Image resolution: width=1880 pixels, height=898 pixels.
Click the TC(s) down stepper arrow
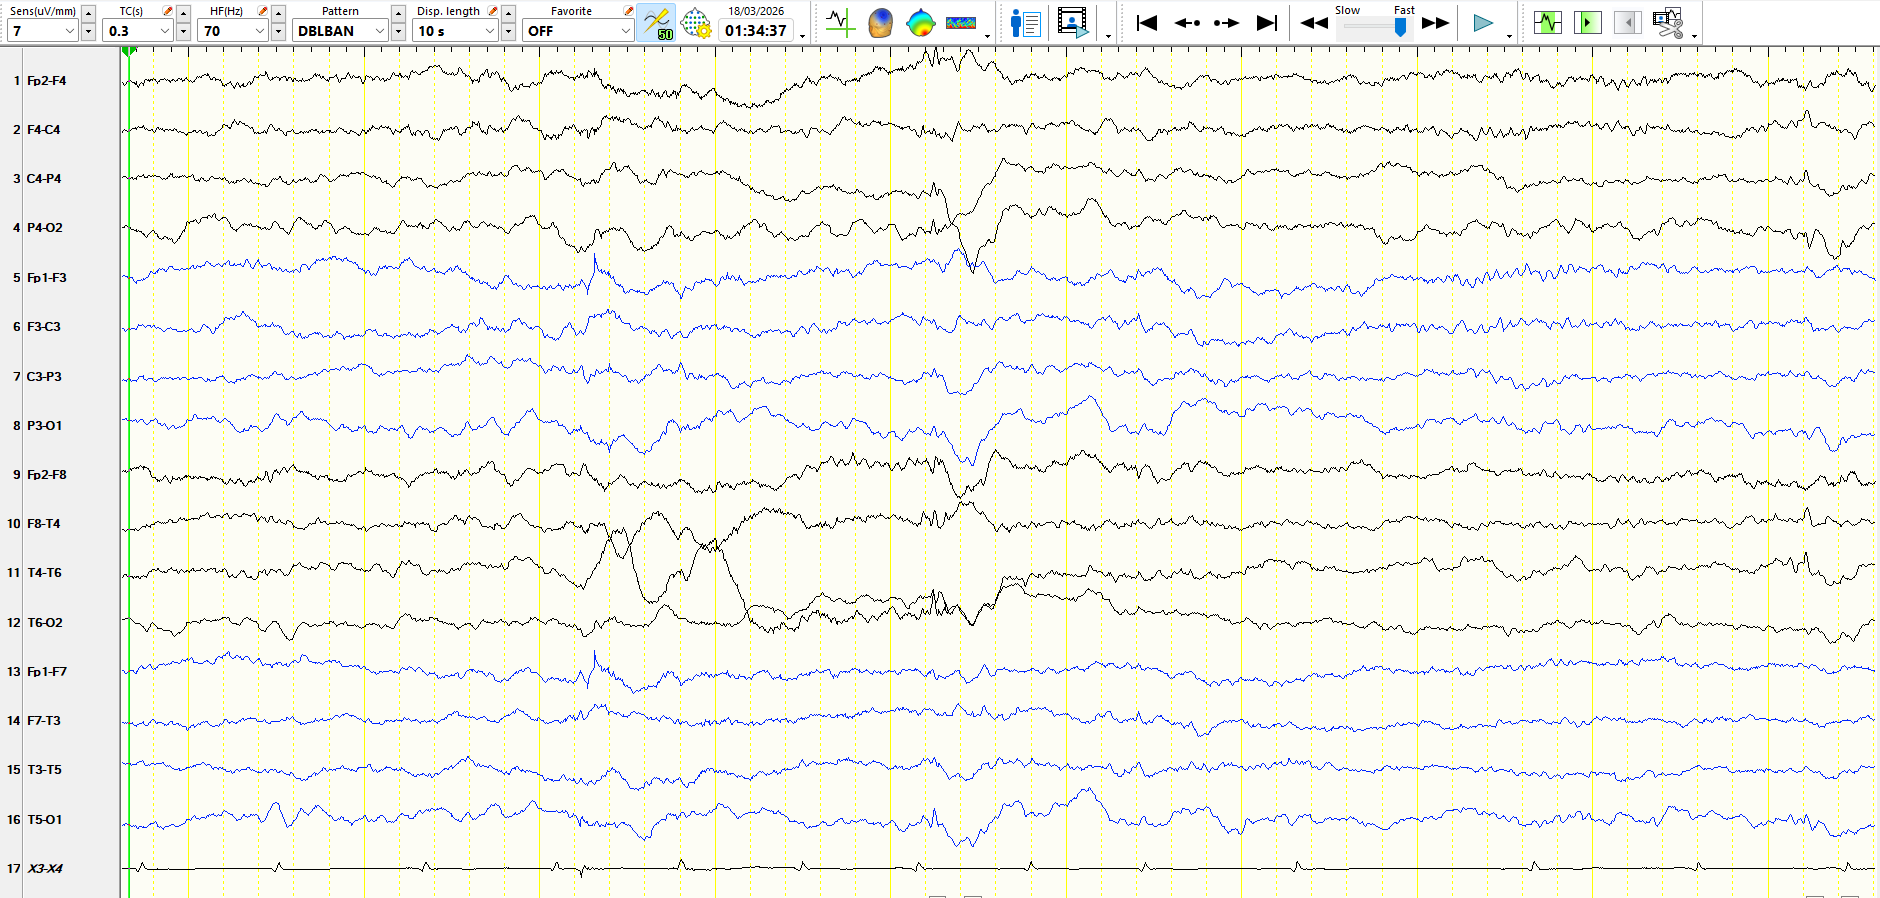coord(183,32)
